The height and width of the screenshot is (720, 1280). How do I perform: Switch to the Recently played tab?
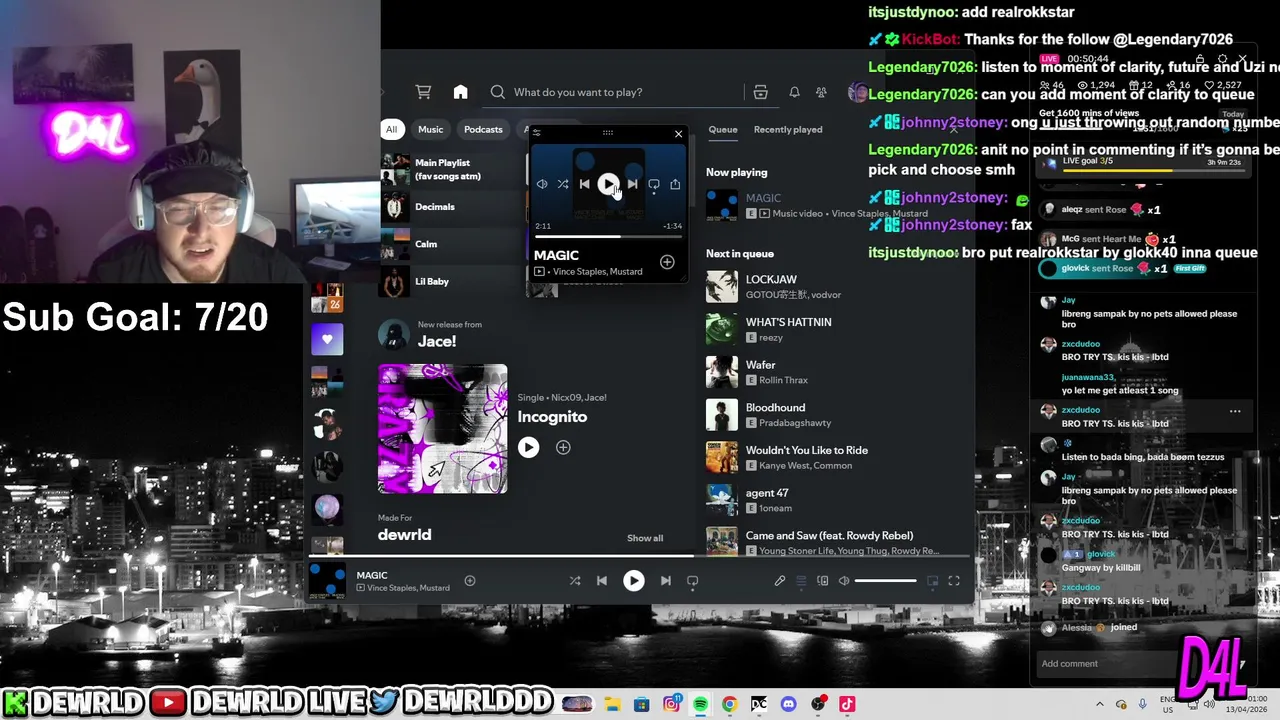click(x=788, y=129)
